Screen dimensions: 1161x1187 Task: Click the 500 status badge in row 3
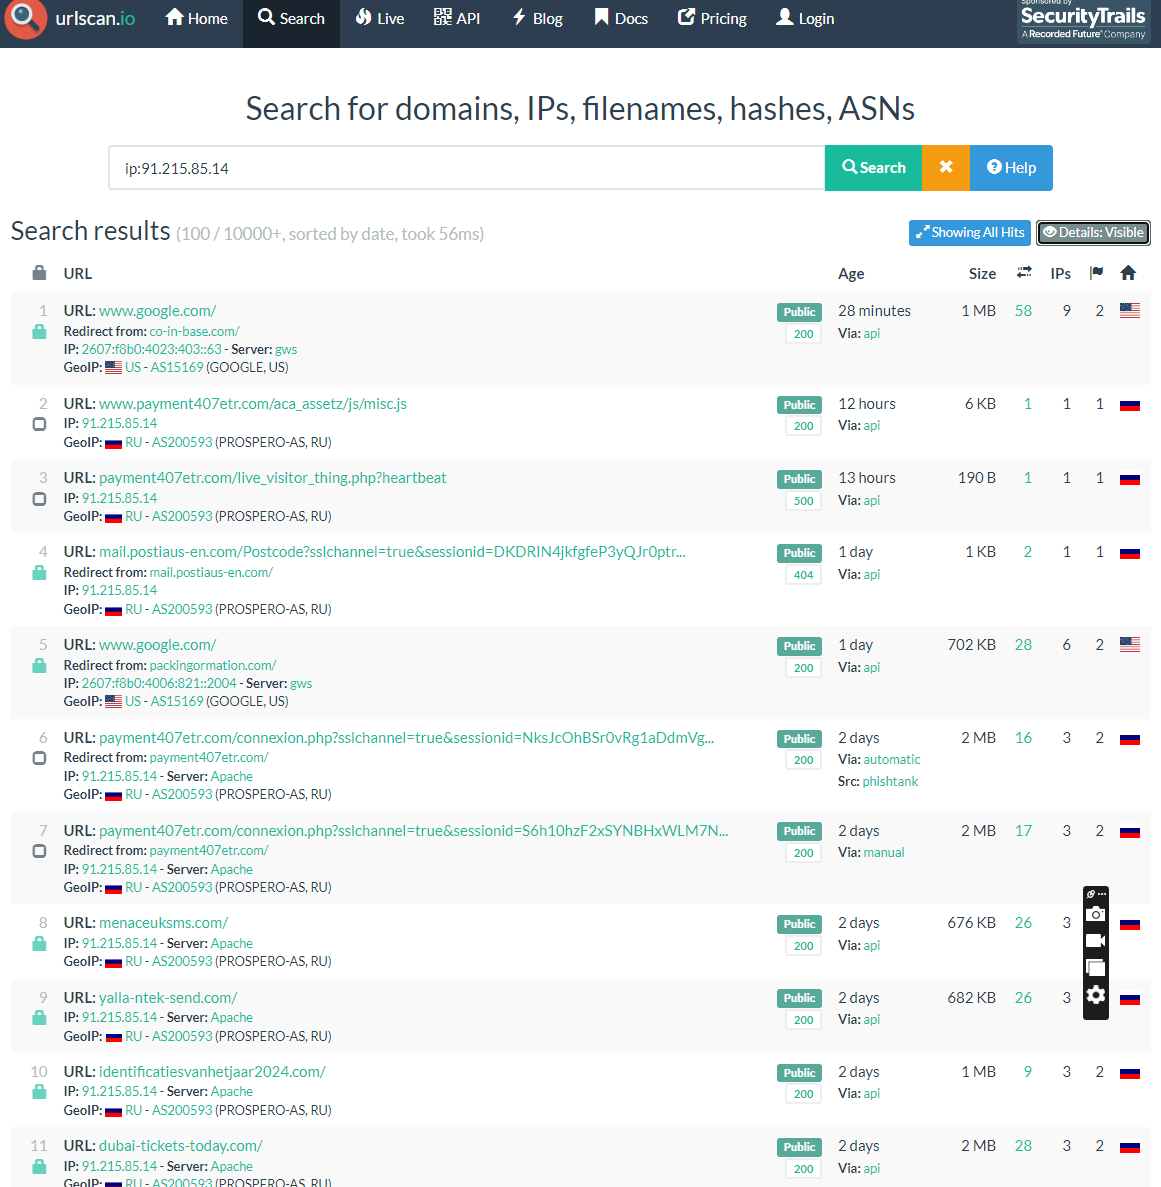[x=804, y=501]
